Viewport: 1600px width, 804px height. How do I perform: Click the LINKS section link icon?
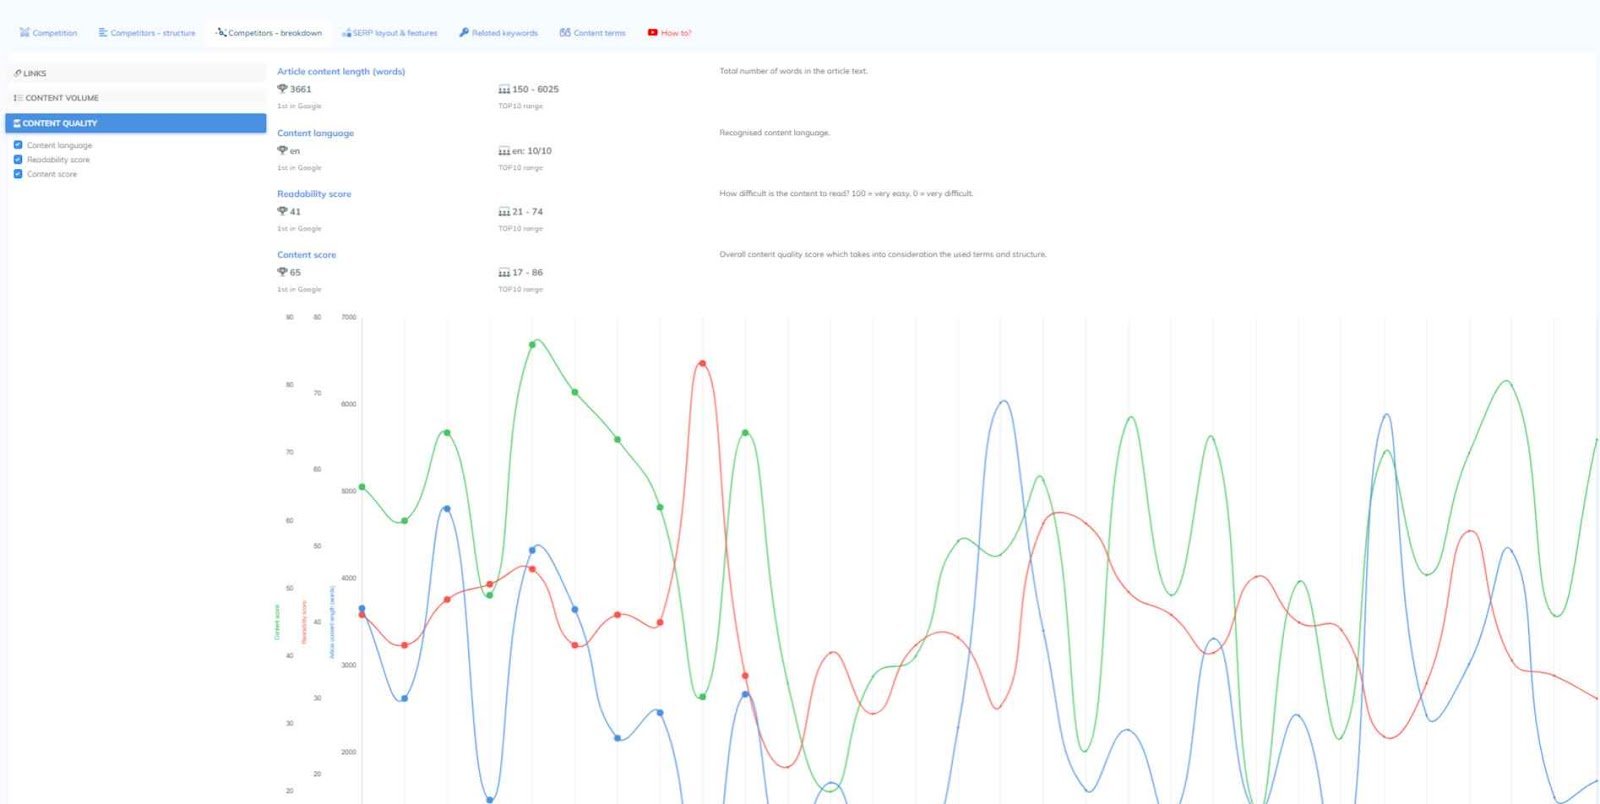(x=17, y=73)
